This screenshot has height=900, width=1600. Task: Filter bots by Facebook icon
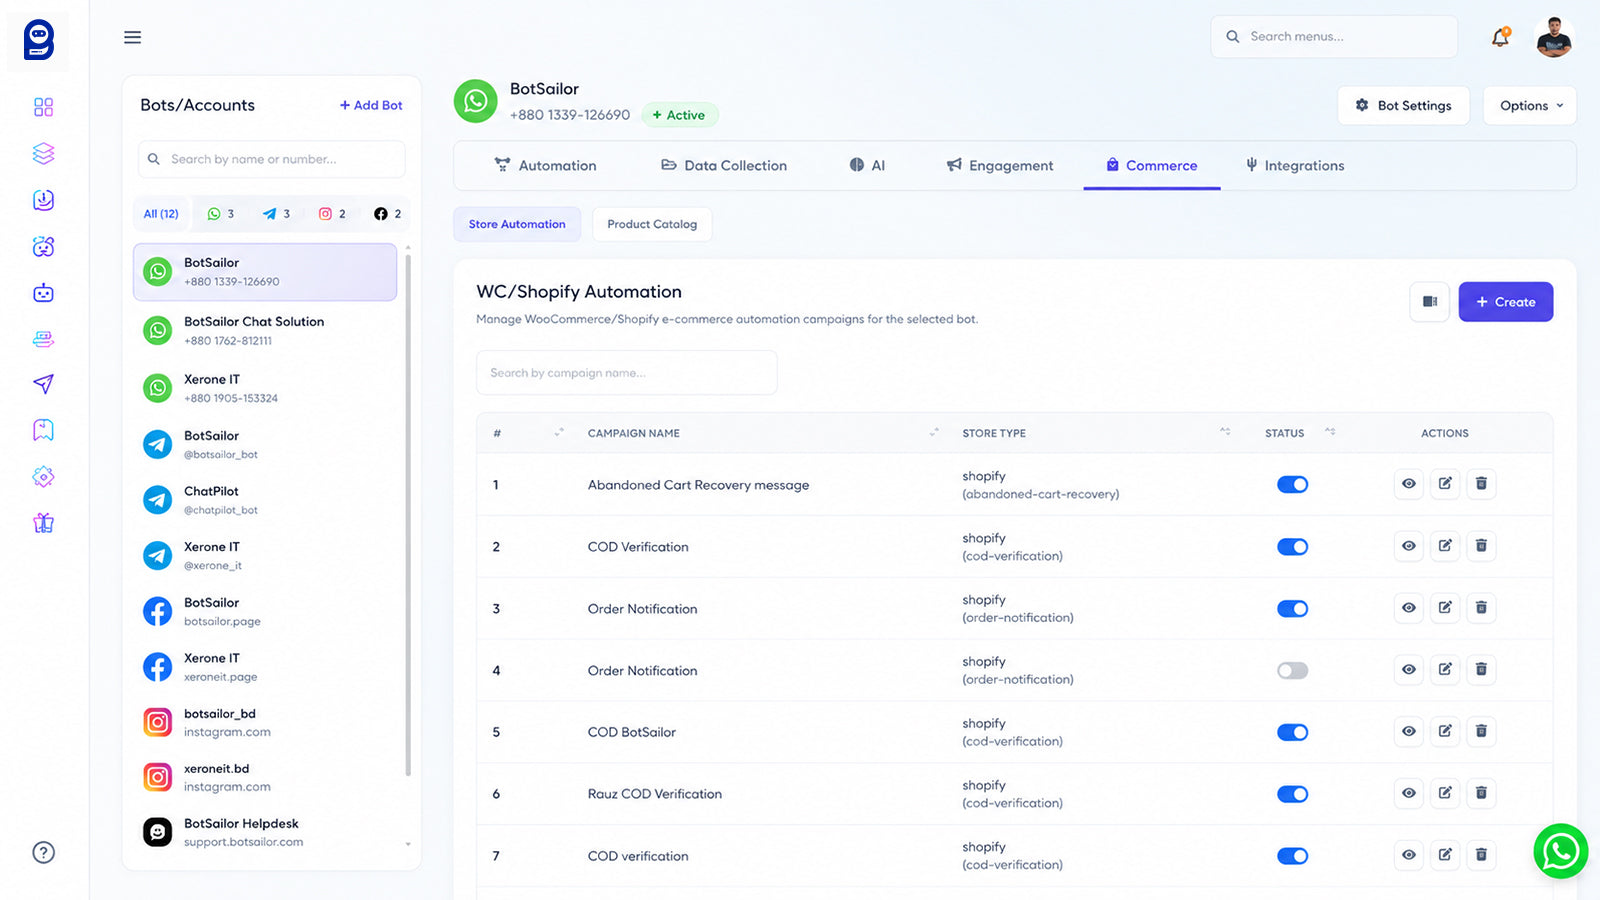click(387, 214)
